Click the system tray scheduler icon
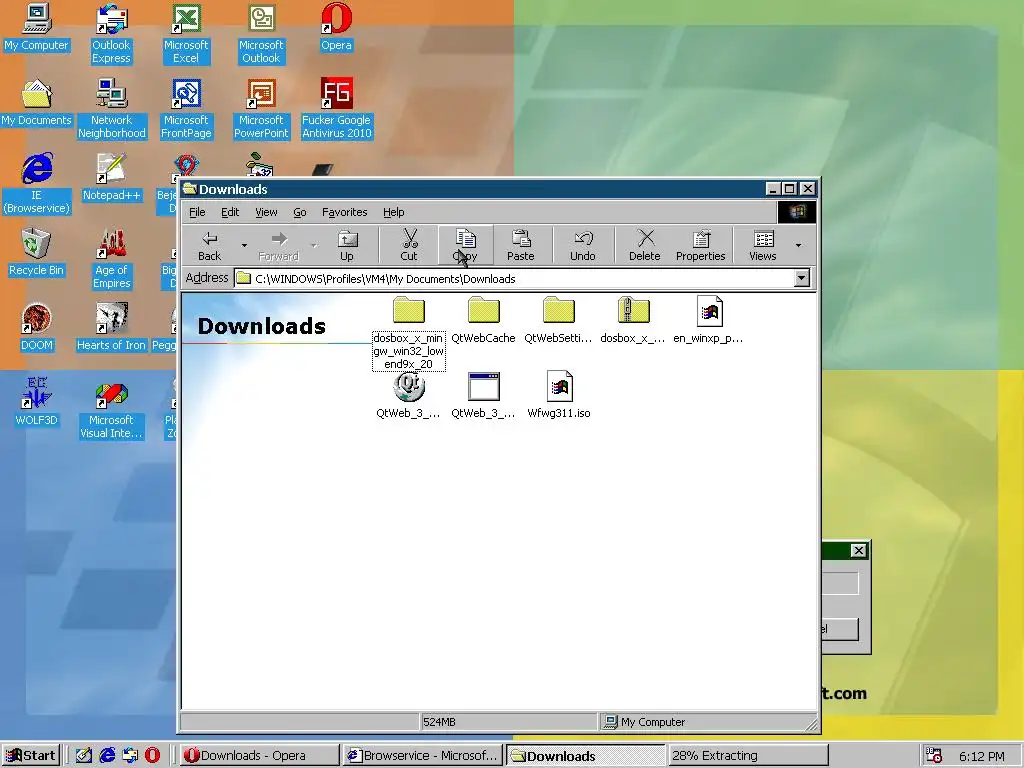The width and height of the screenshot is (1024, 768). [933, 756]
